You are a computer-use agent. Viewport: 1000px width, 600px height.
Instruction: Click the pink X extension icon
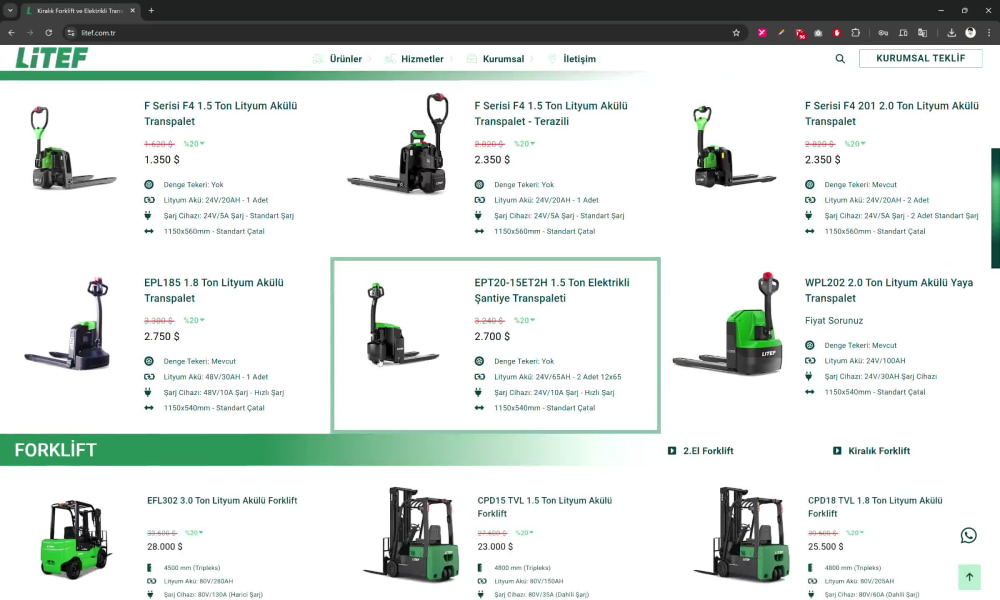coord(761,33)
